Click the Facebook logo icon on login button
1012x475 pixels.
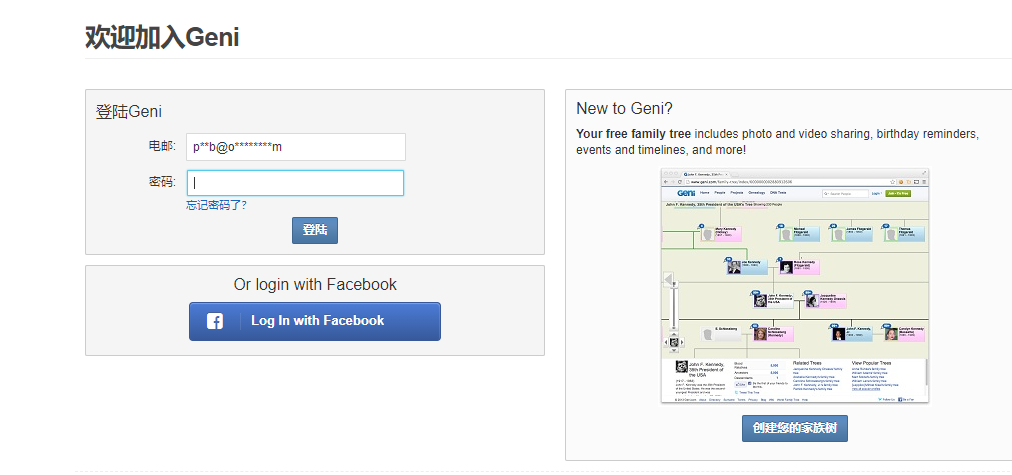[215, 321]
